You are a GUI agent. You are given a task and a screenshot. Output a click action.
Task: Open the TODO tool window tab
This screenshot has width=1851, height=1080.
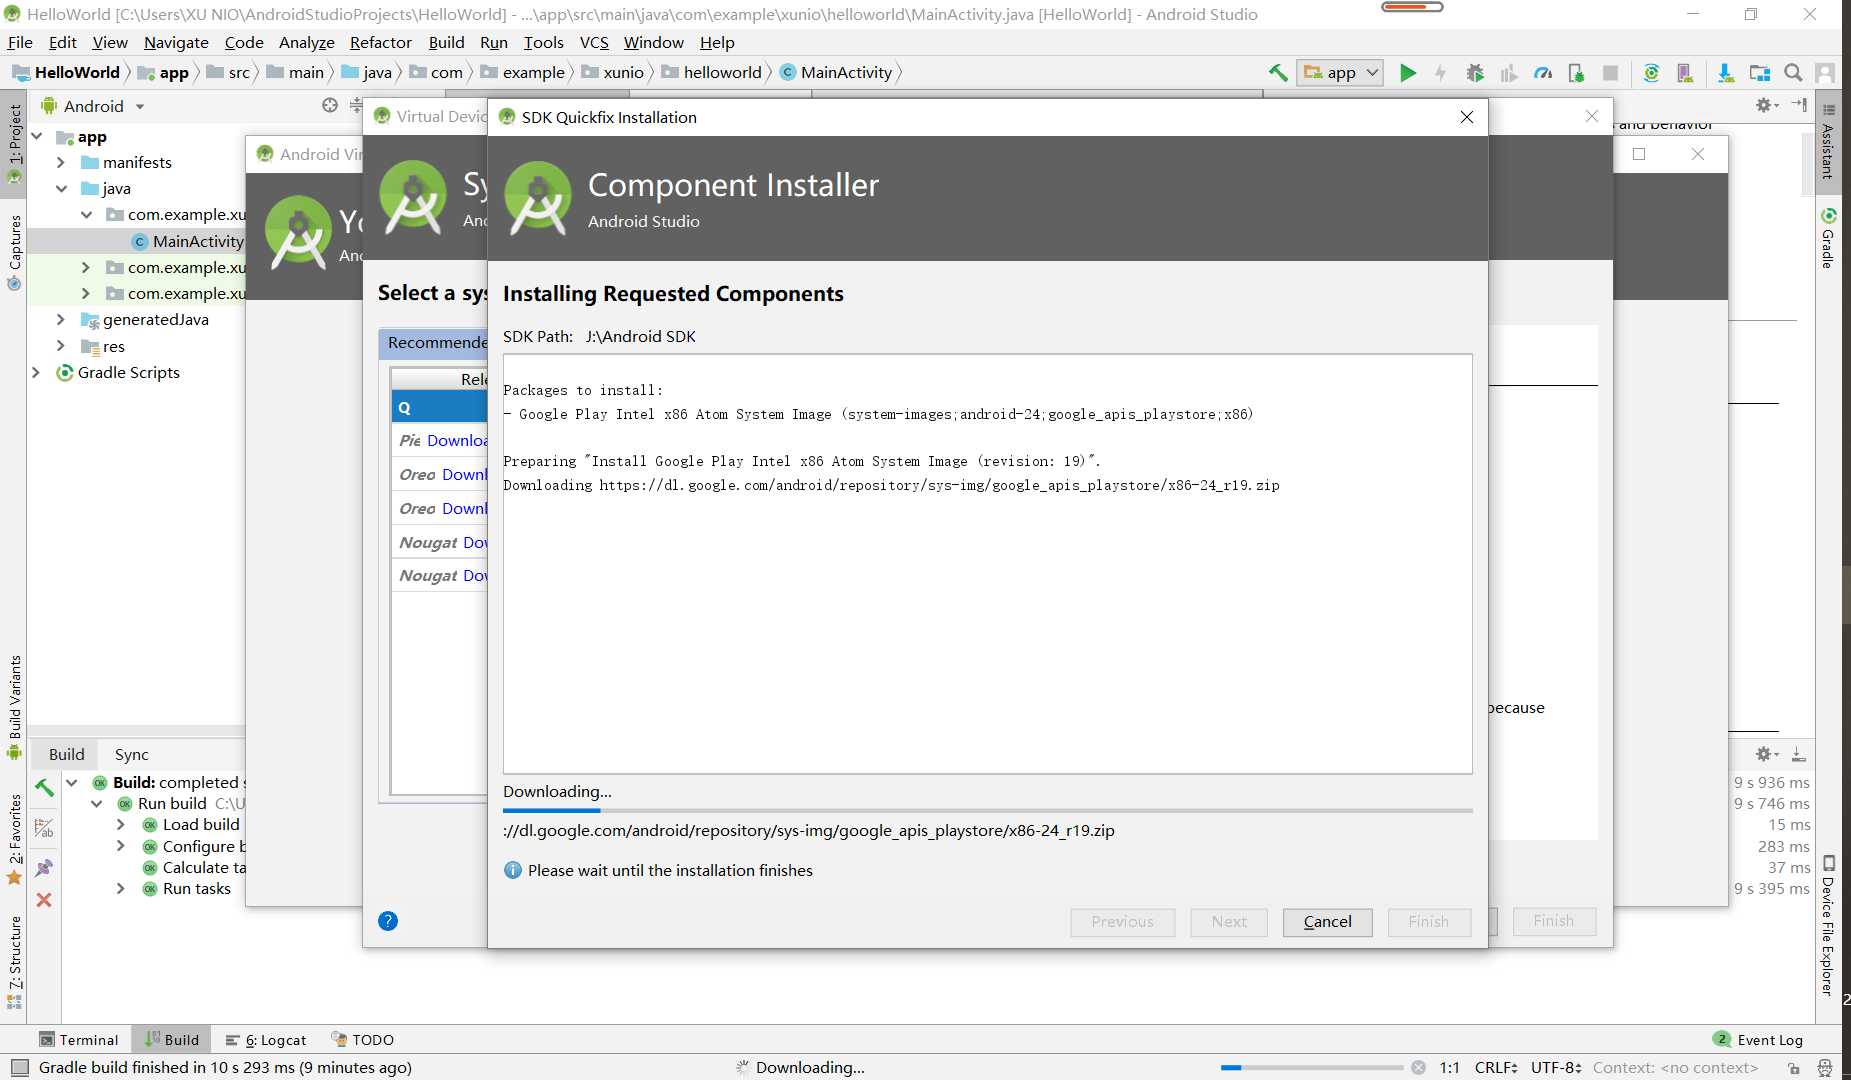coord(362,1039)
